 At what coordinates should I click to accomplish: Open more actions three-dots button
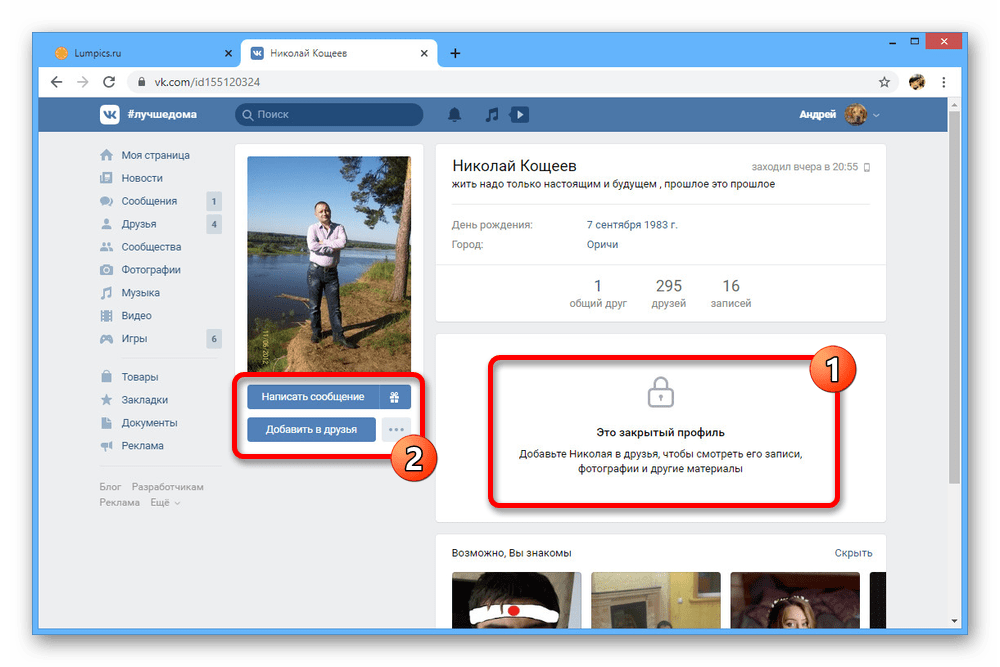click(397, 430)
